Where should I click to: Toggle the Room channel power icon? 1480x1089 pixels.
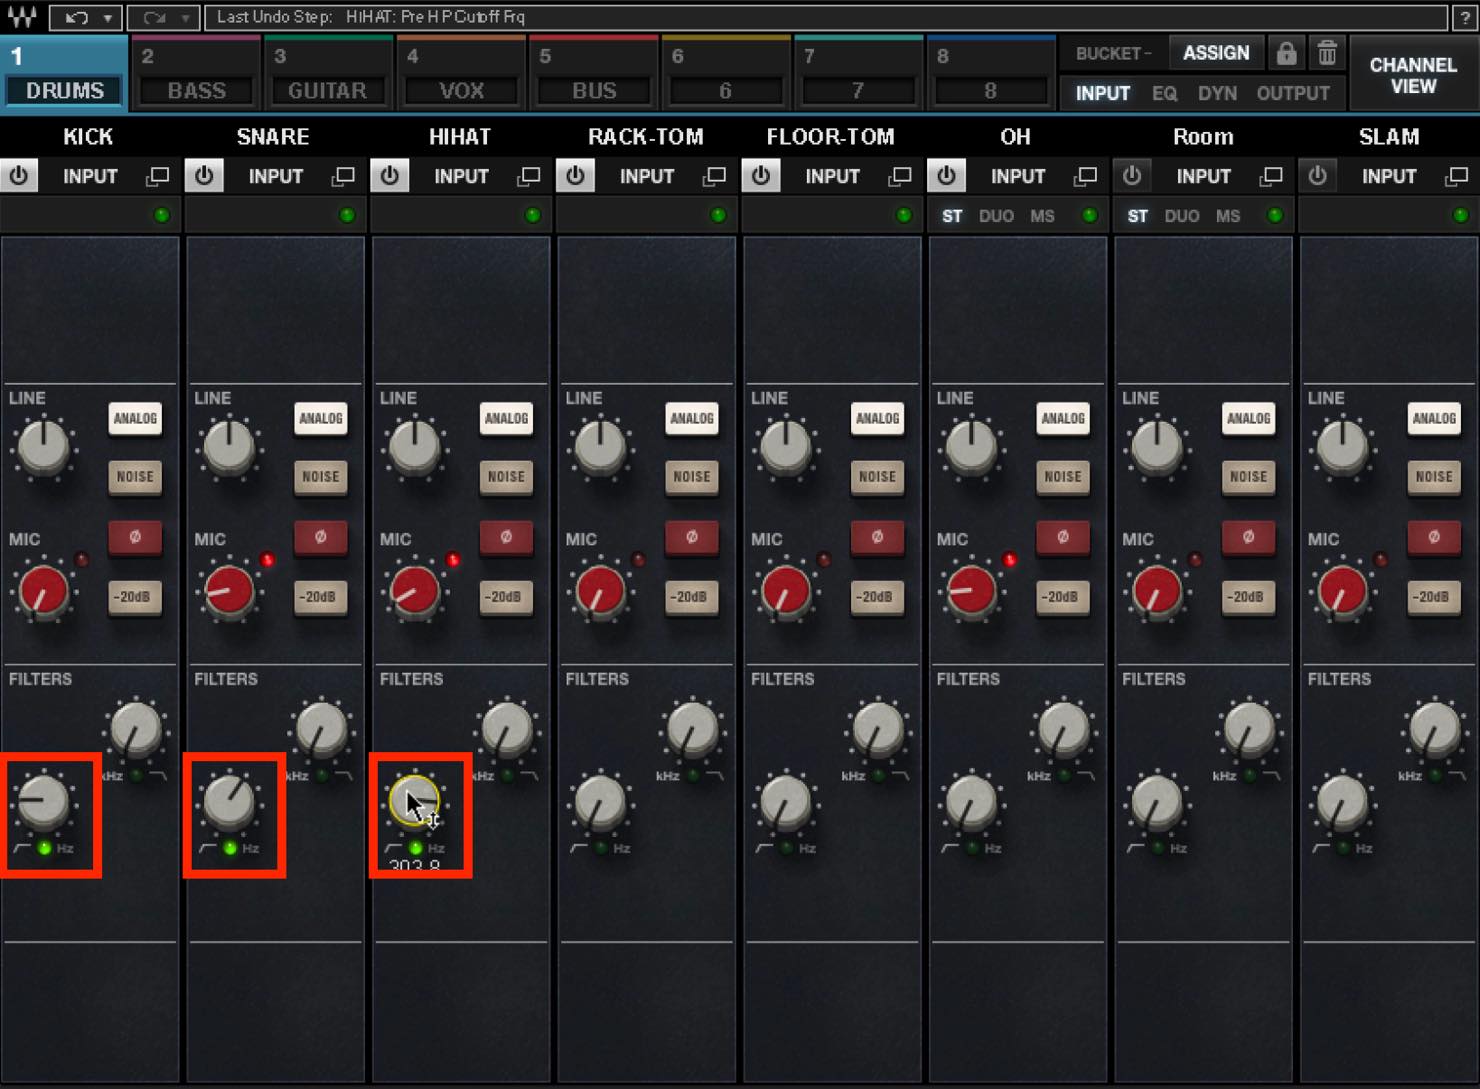point(1132,176)
